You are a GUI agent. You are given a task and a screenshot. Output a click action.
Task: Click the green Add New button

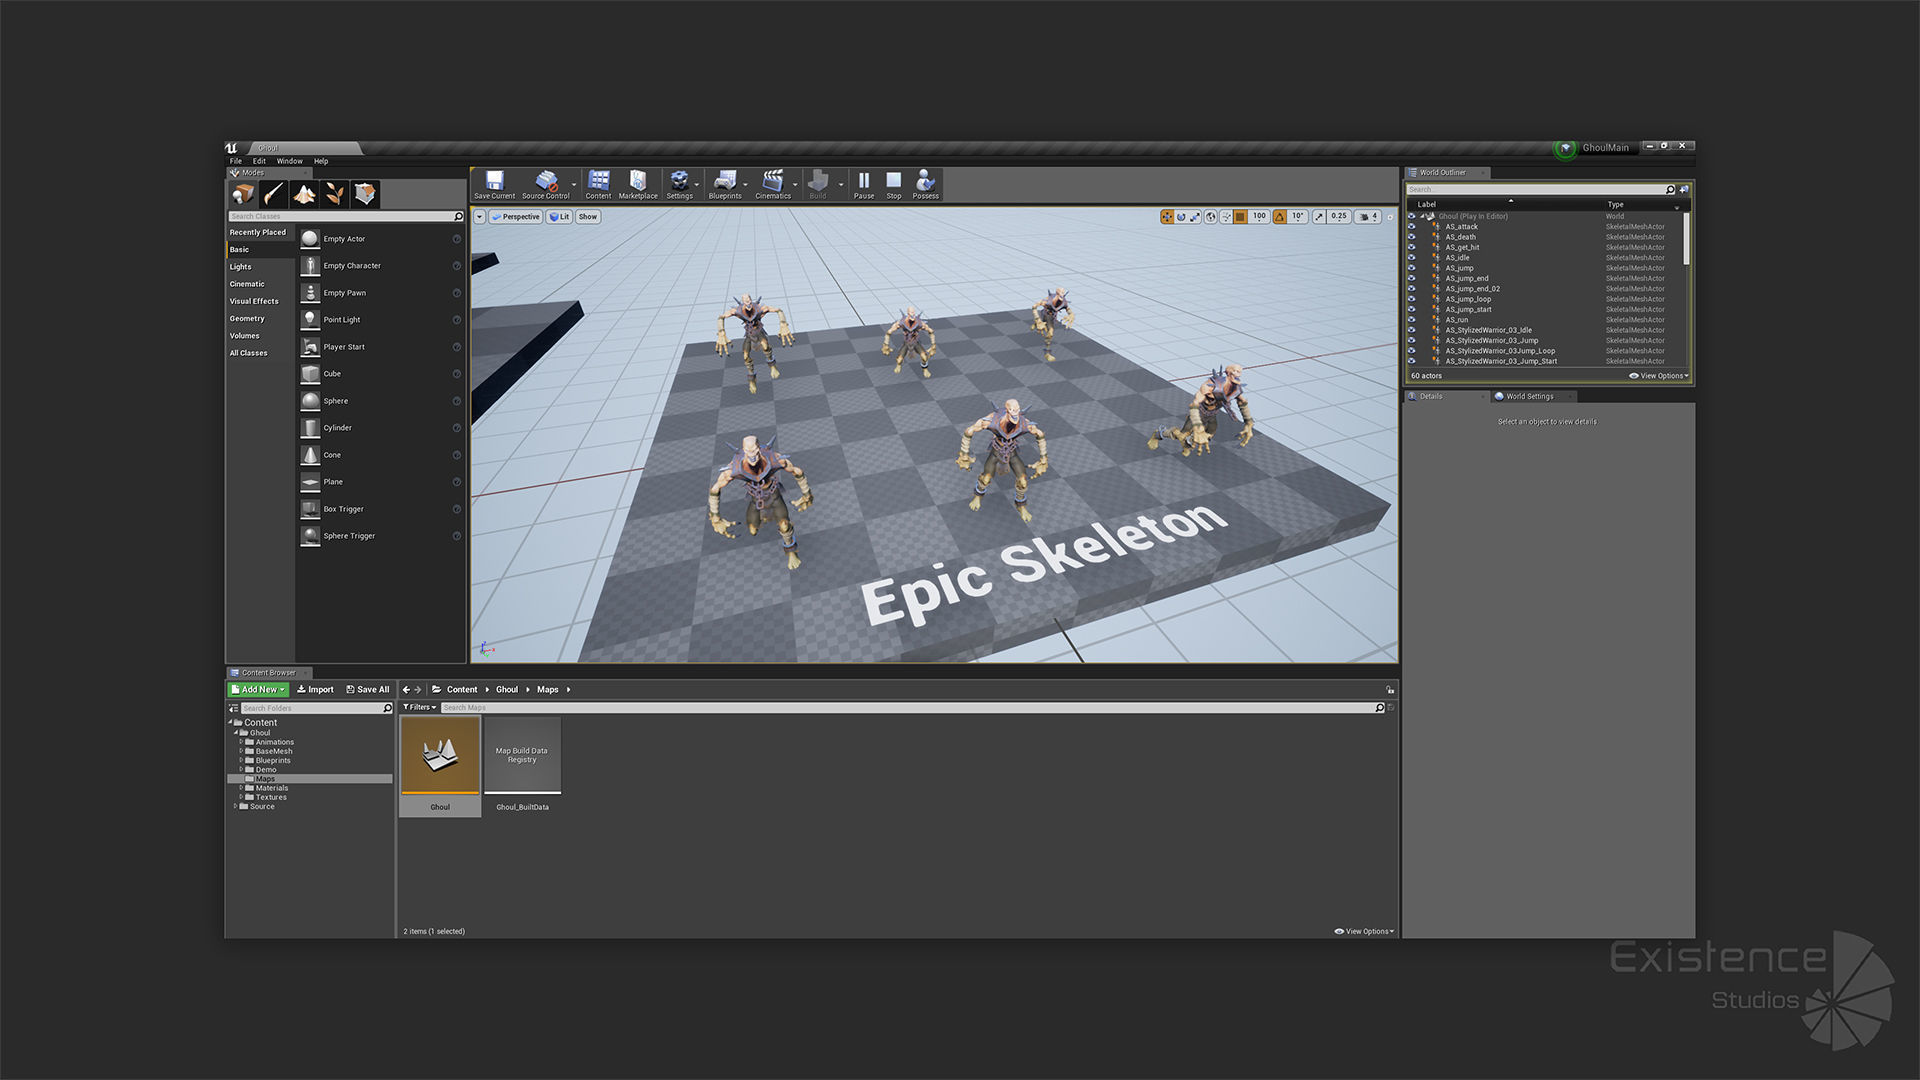258,690
